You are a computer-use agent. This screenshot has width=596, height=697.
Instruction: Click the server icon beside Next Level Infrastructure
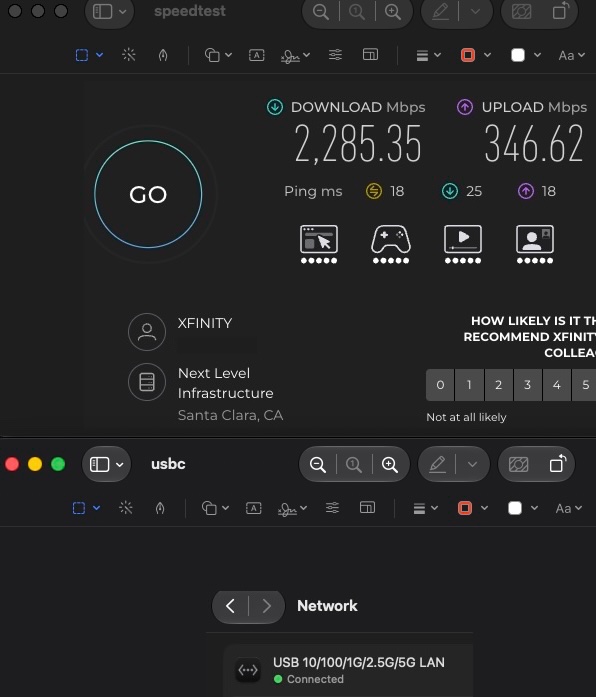tap(147, 382)
